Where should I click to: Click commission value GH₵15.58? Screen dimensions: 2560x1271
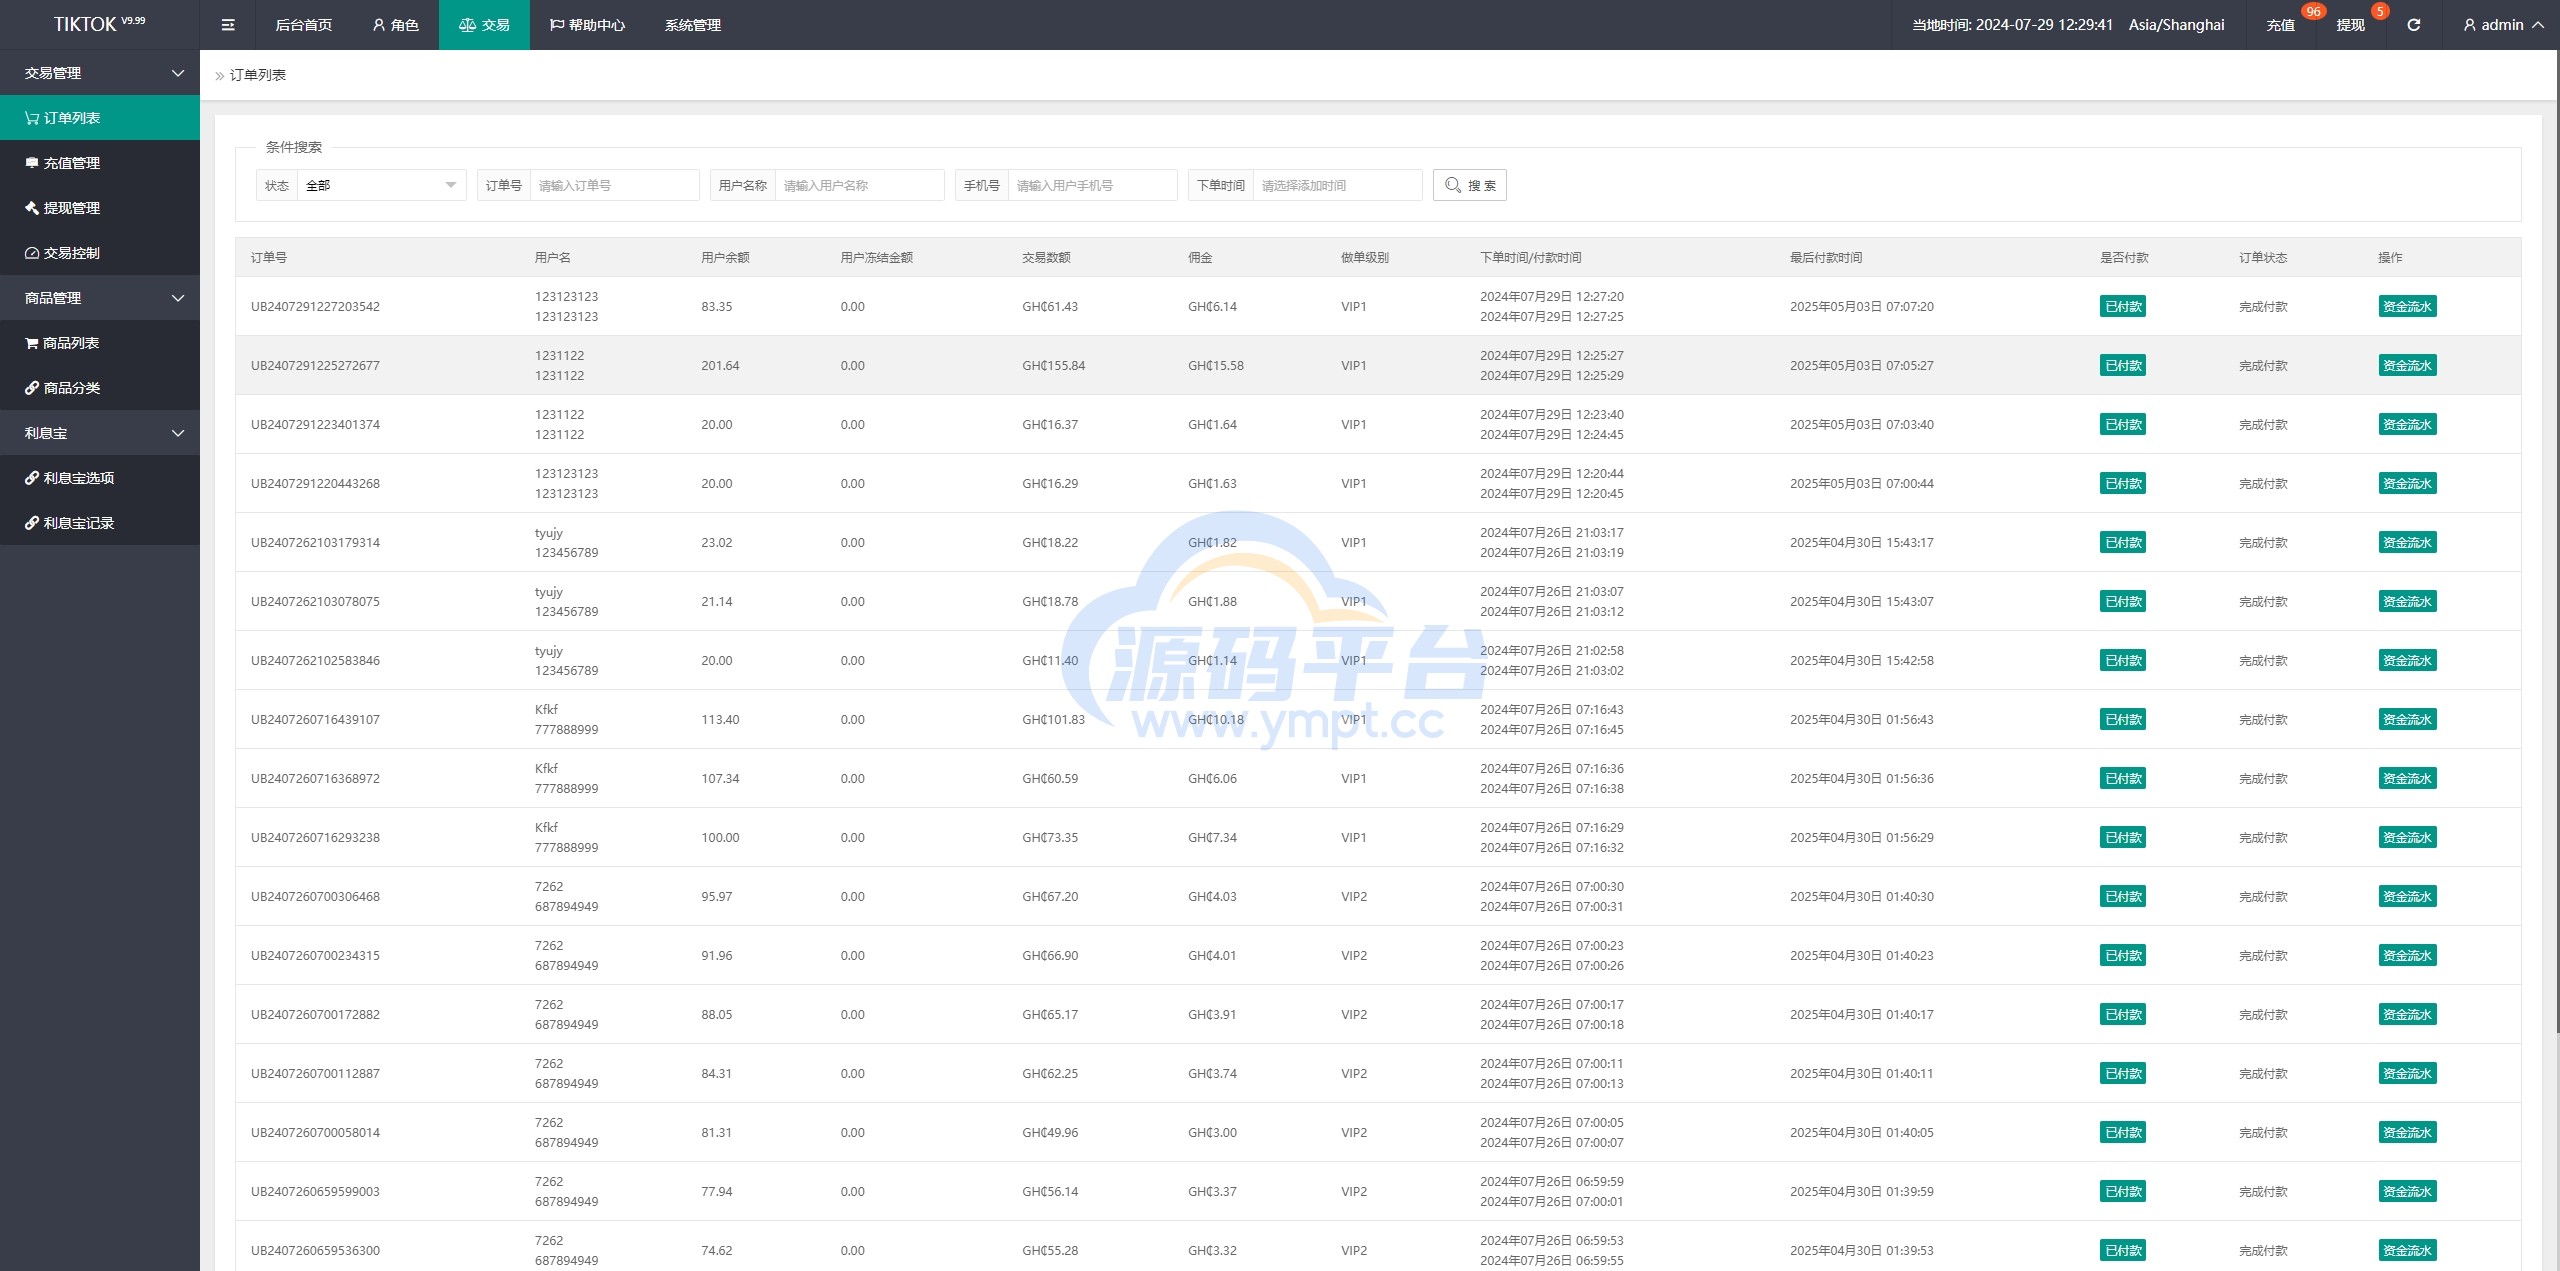point(1216,365)
